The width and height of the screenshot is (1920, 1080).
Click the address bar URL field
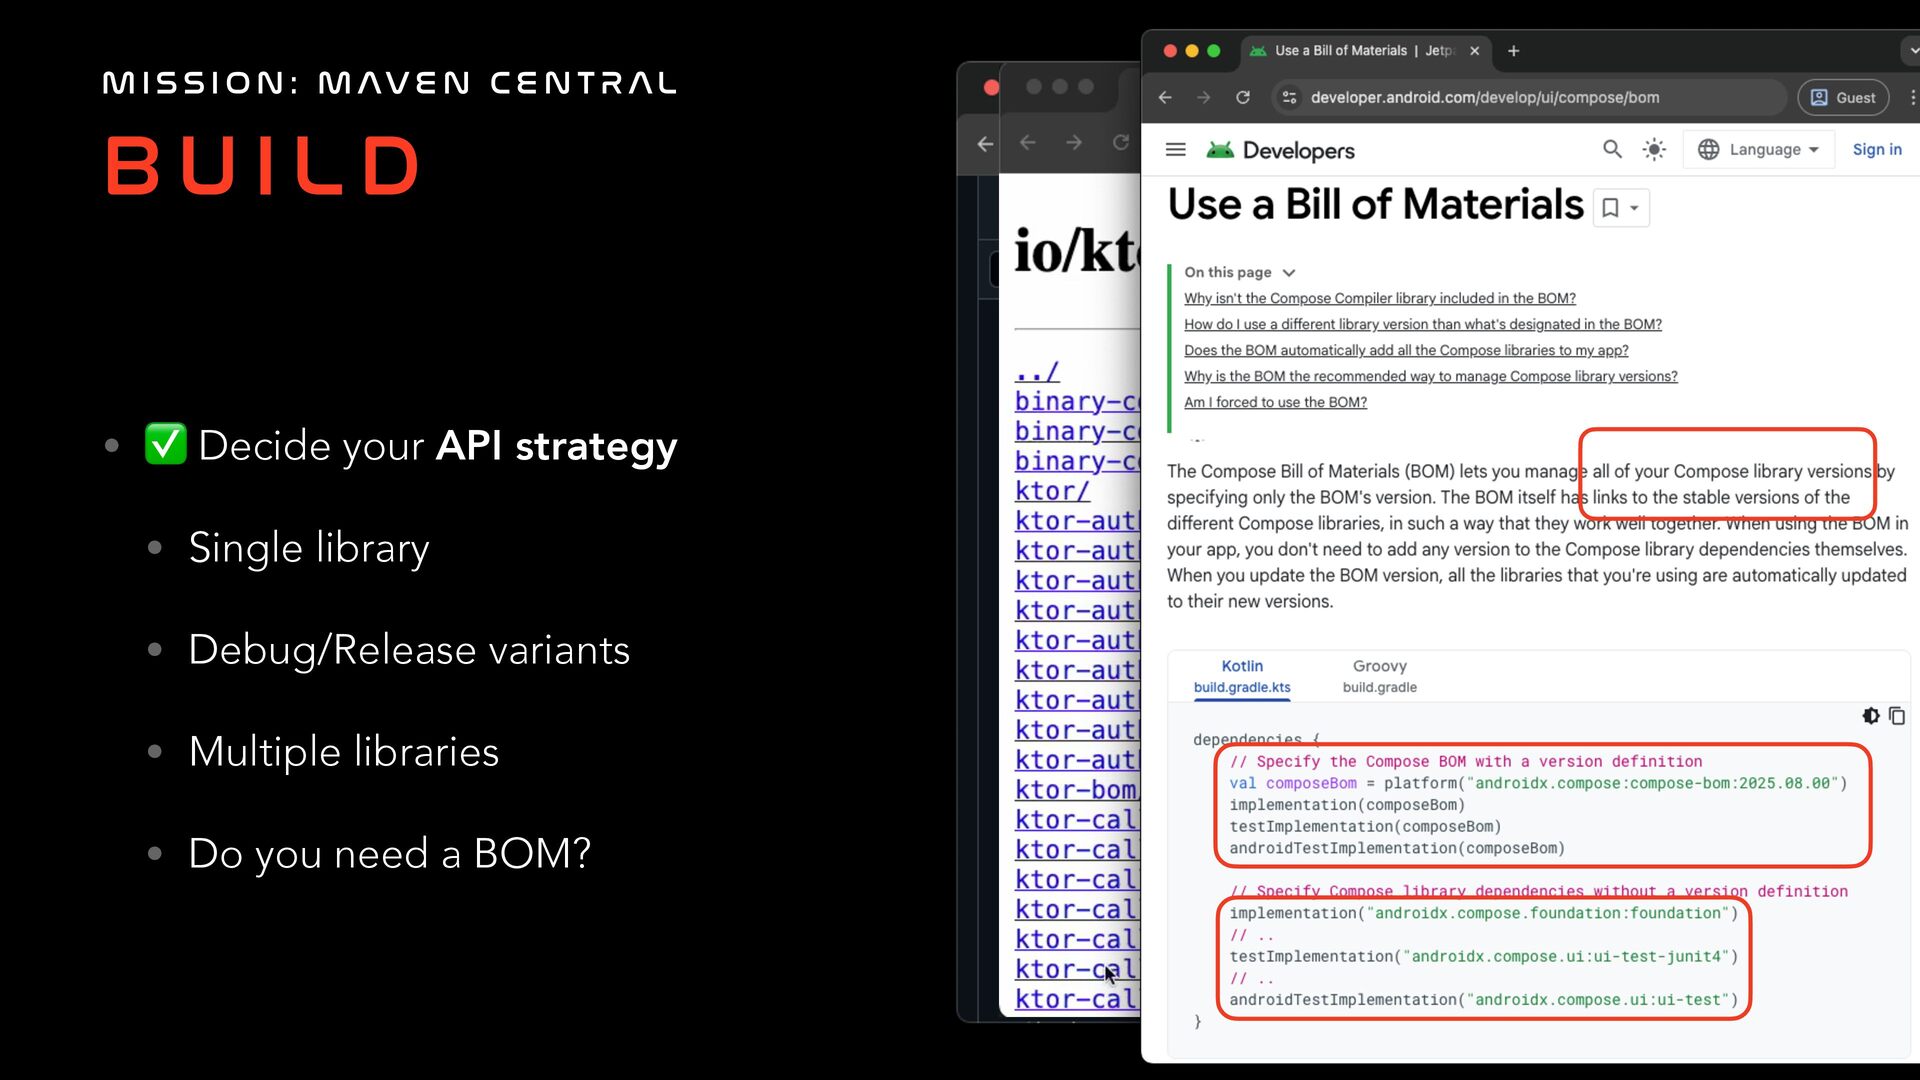1484,97
